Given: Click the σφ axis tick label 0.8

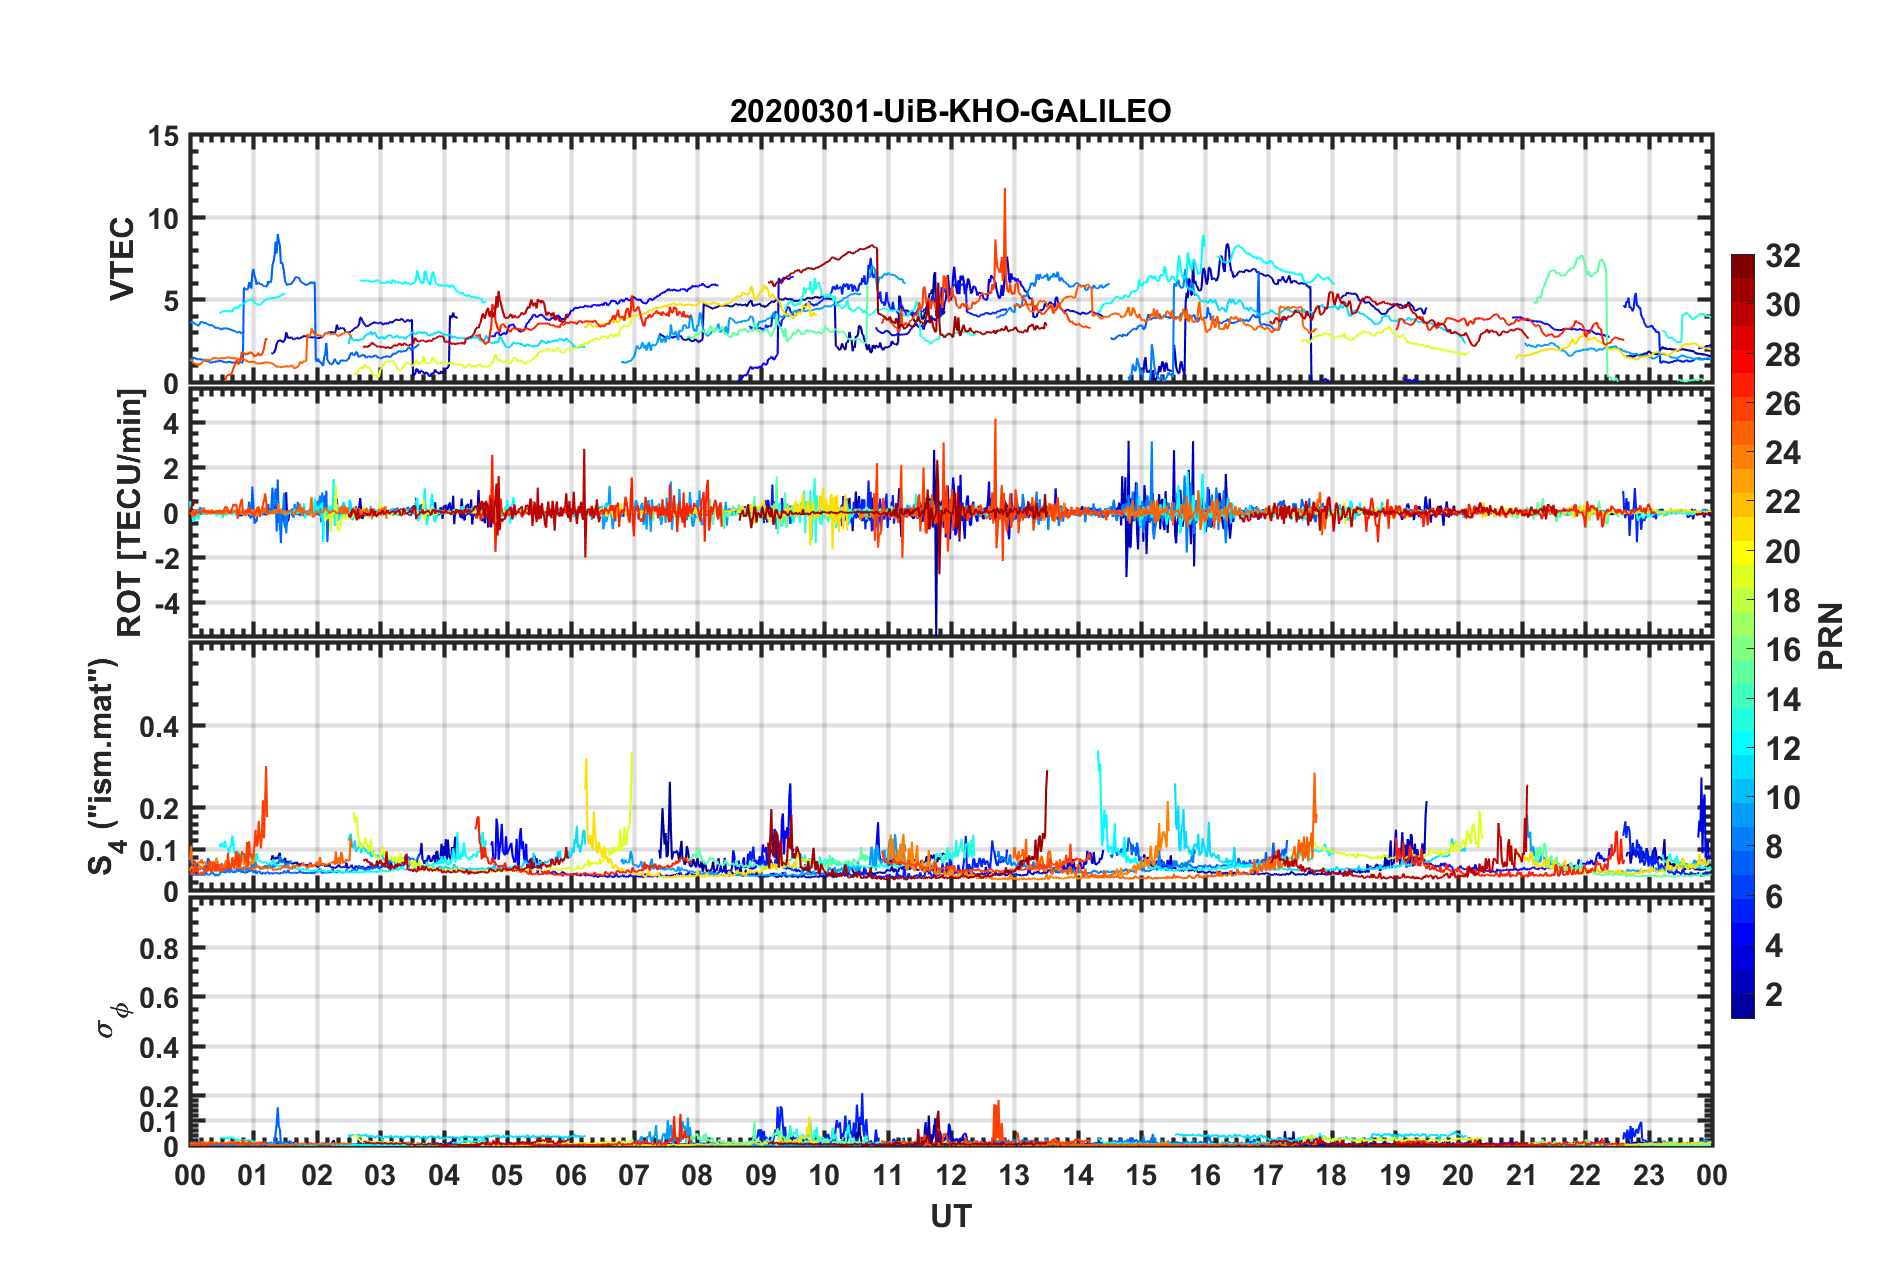Looking at the screenshot, I should (160, 948).
